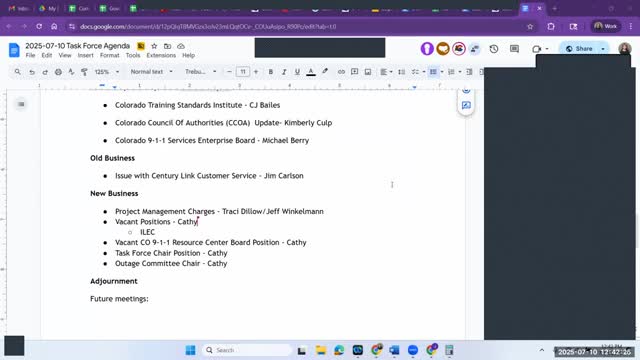Open the Normal text style dropdown
Screen dimensions: 640x360
(x=151, y=72)
